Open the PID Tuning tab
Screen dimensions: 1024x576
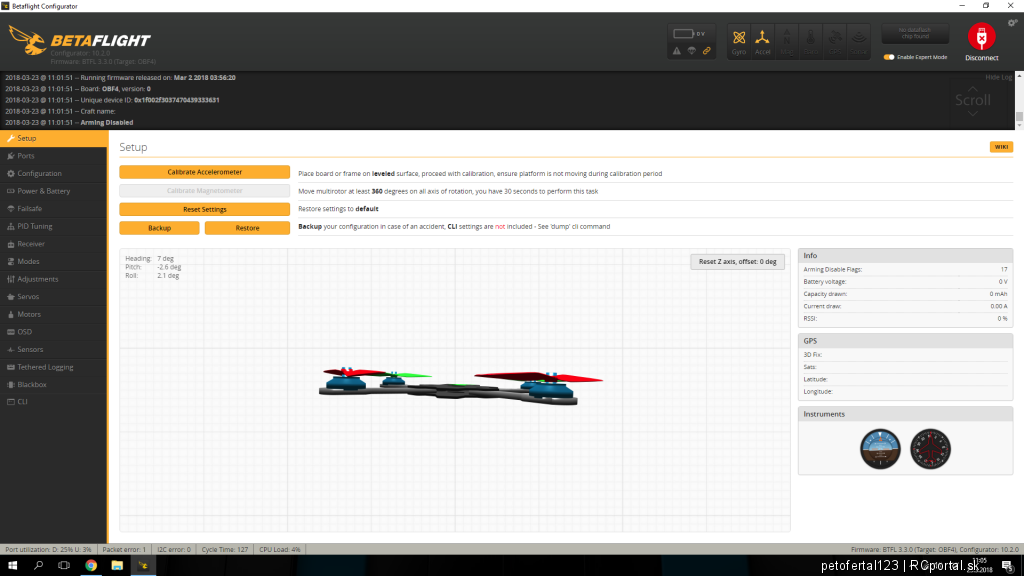click(54, 227)
